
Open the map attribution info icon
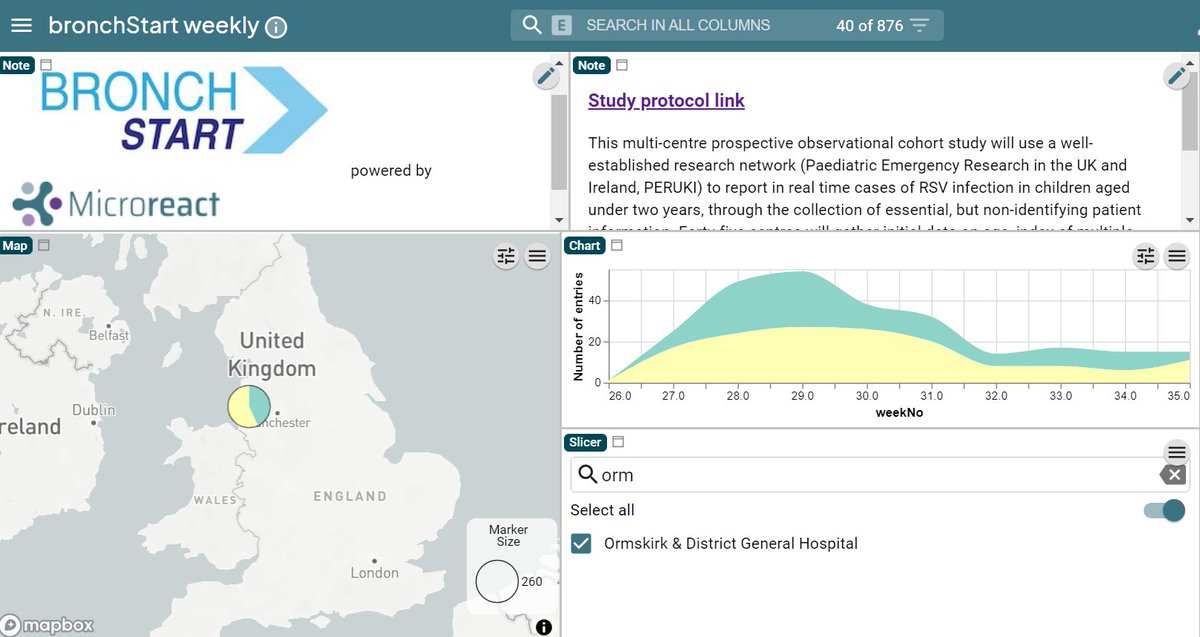(x=544, y=627)
